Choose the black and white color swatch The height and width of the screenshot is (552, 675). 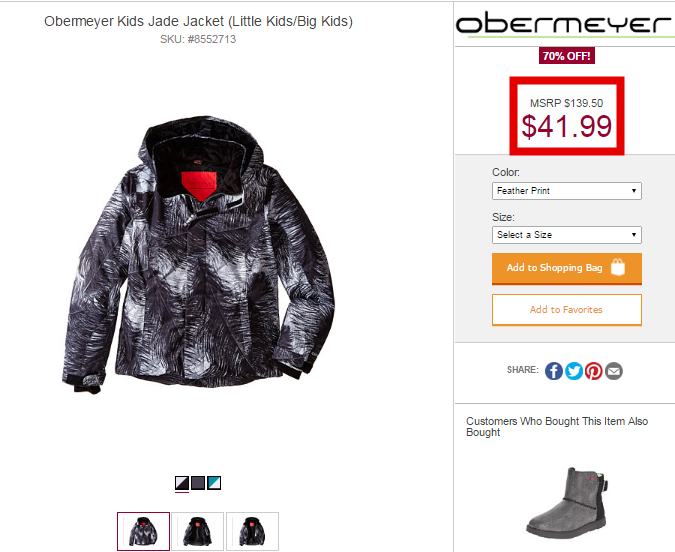coord(182,483)
